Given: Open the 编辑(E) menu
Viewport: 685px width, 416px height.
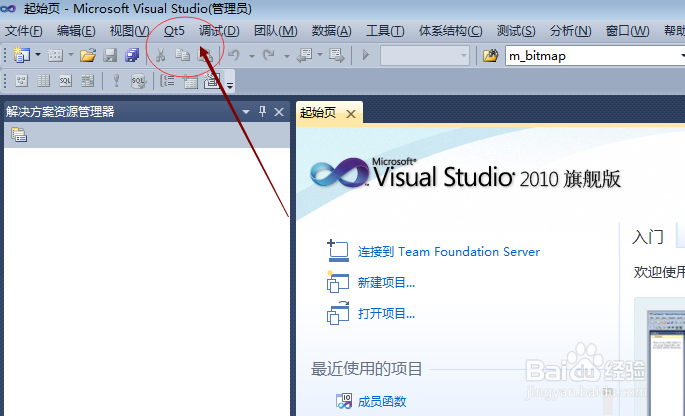Looking at the screenshot, I should point(76,31).
